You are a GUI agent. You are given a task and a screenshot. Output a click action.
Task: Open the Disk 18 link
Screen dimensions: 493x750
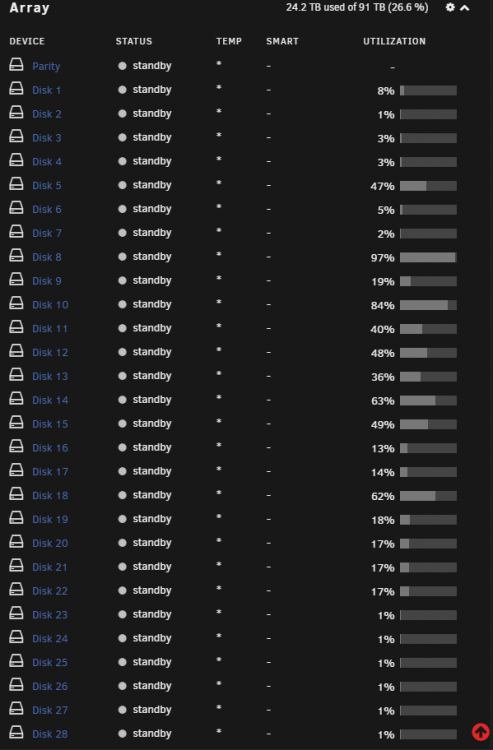[x=50, y=496]
